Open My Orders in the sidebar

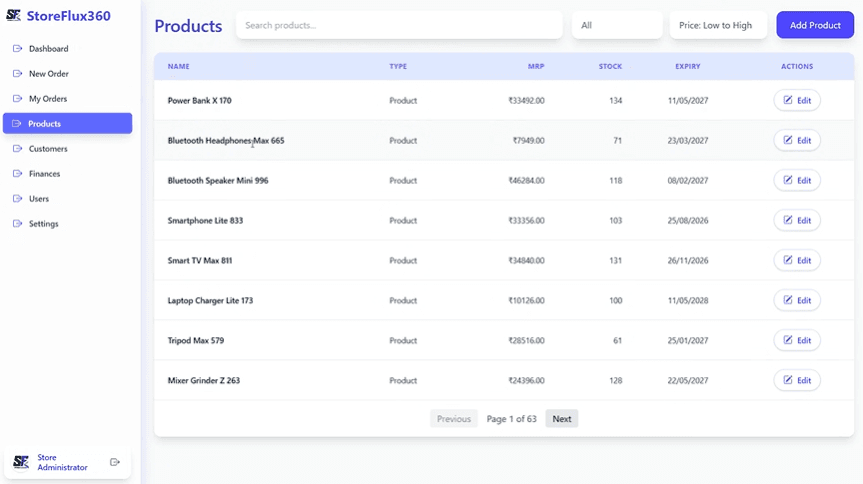point(48,98)
